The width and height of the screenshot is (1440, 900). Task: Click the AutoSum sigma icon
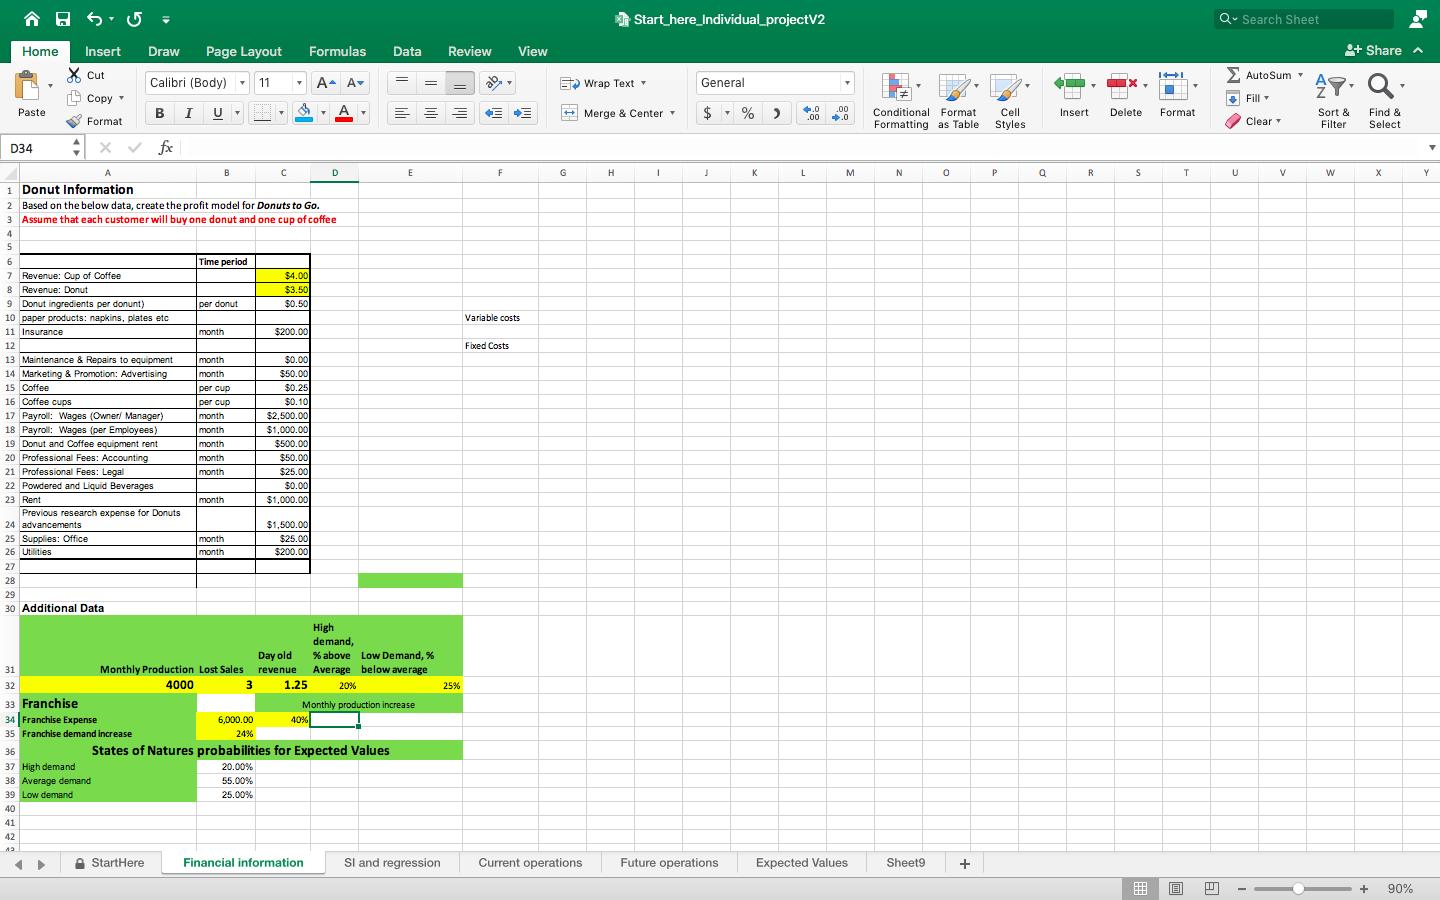point(1233,75)
